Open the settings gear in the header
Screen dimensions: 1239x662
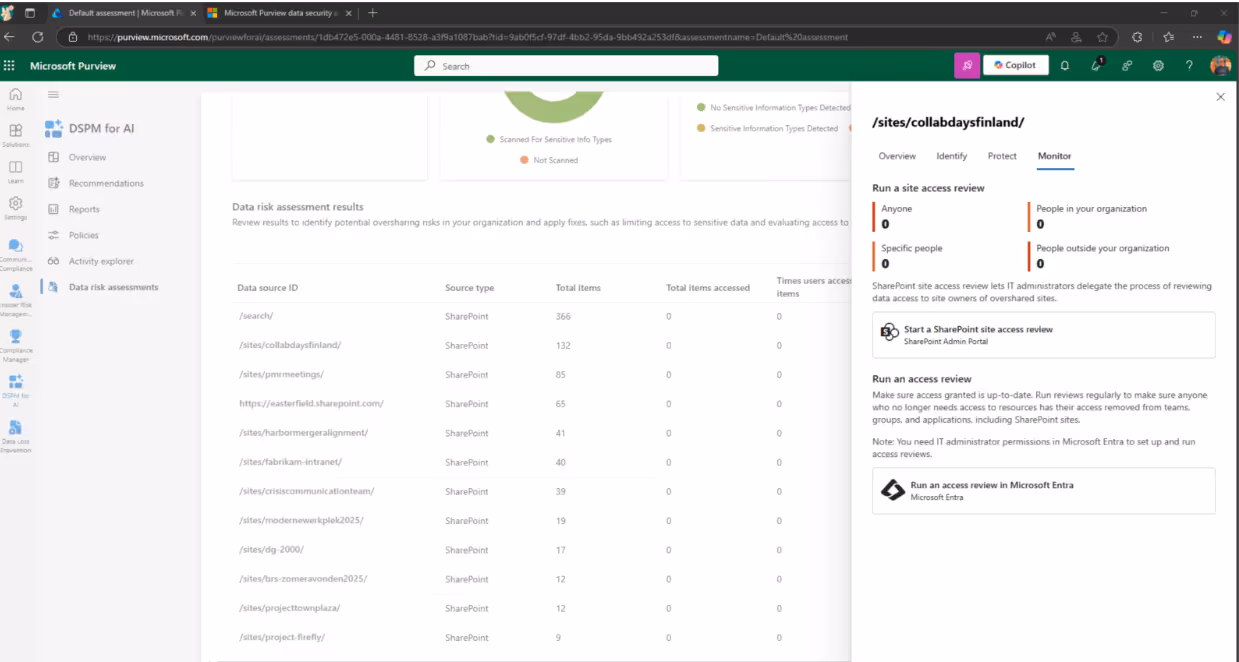[1158, 65]
